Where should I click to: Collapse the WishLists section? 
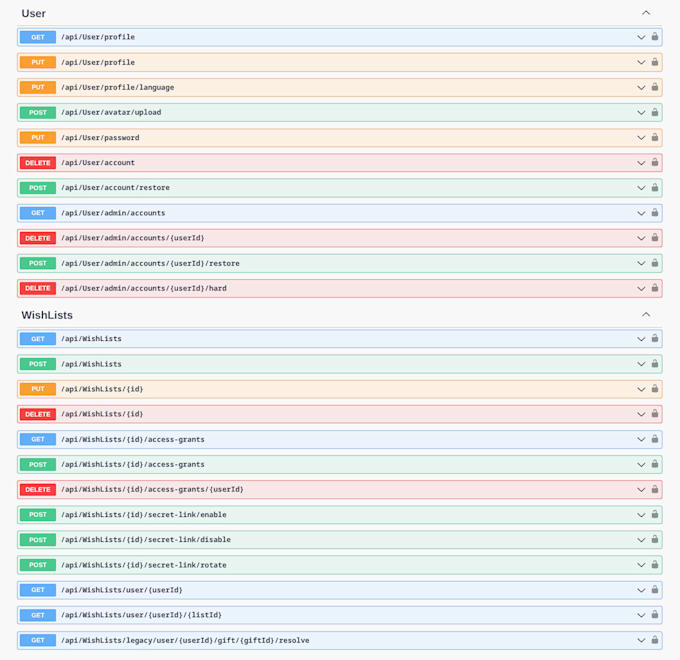[646, 314]
